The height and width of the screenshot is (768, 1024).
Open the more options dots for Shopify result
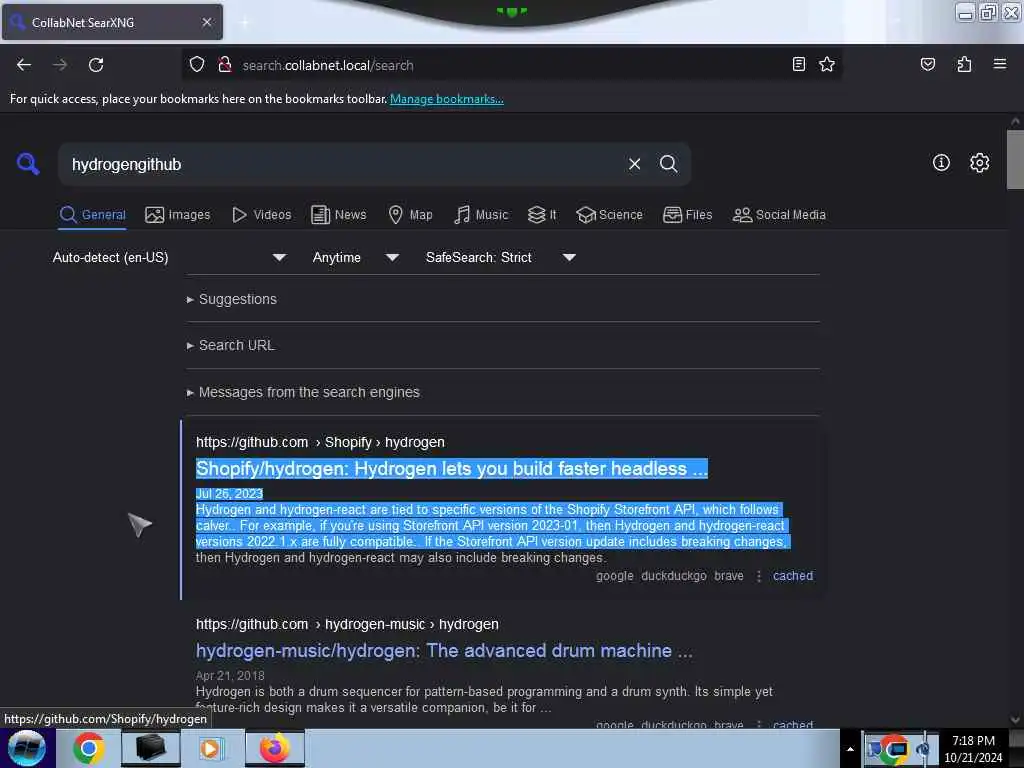[x=758, y=576]
